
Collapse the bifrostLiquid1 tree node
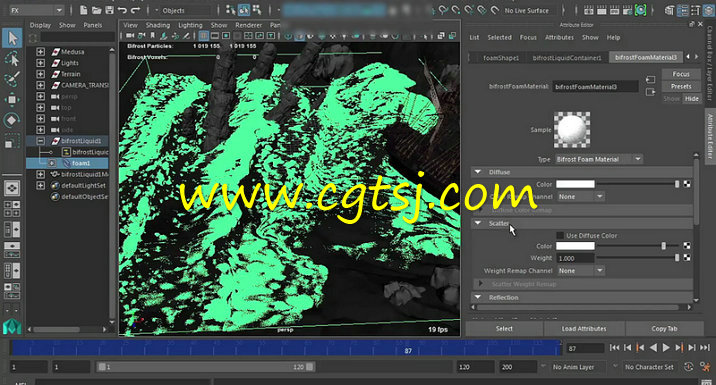41,141
